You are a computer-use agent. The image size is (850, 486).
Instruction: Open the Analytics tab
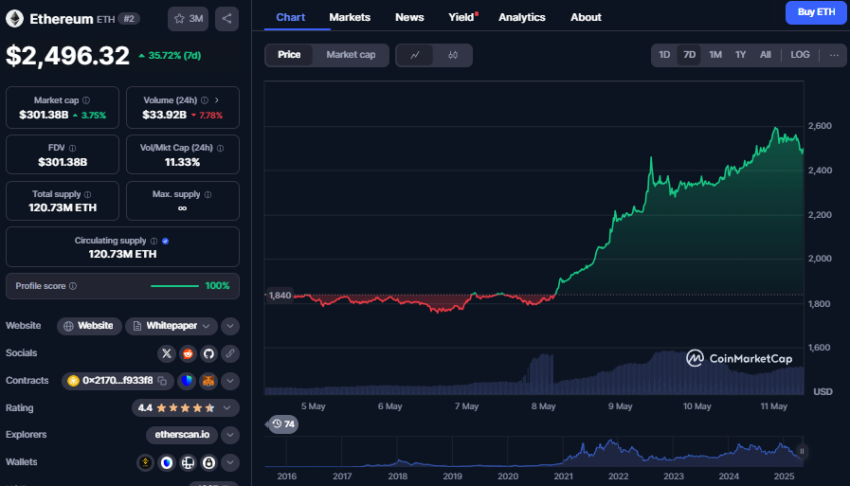522,17
